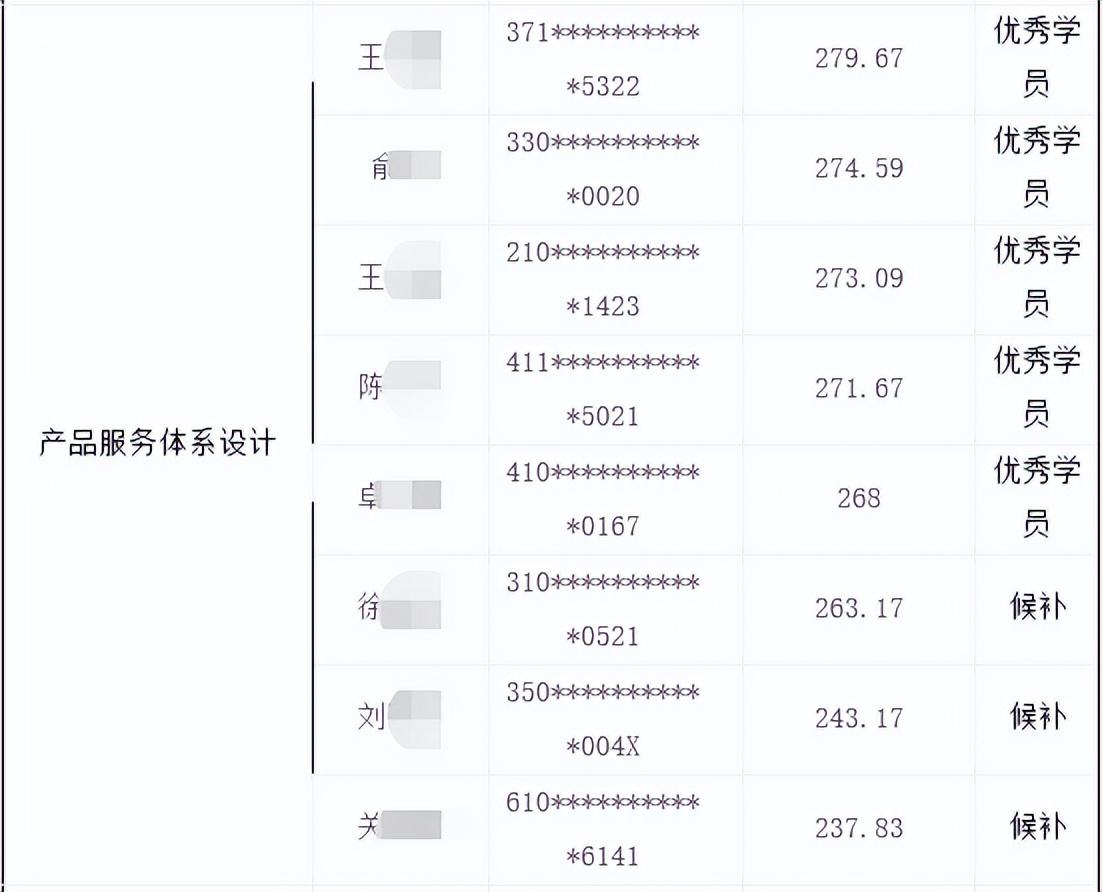The width and height of the screenshot is (1102, 892).
Task: Select the ID number ending in 5322
Action: pyautogui.click(x=602, y=60)
